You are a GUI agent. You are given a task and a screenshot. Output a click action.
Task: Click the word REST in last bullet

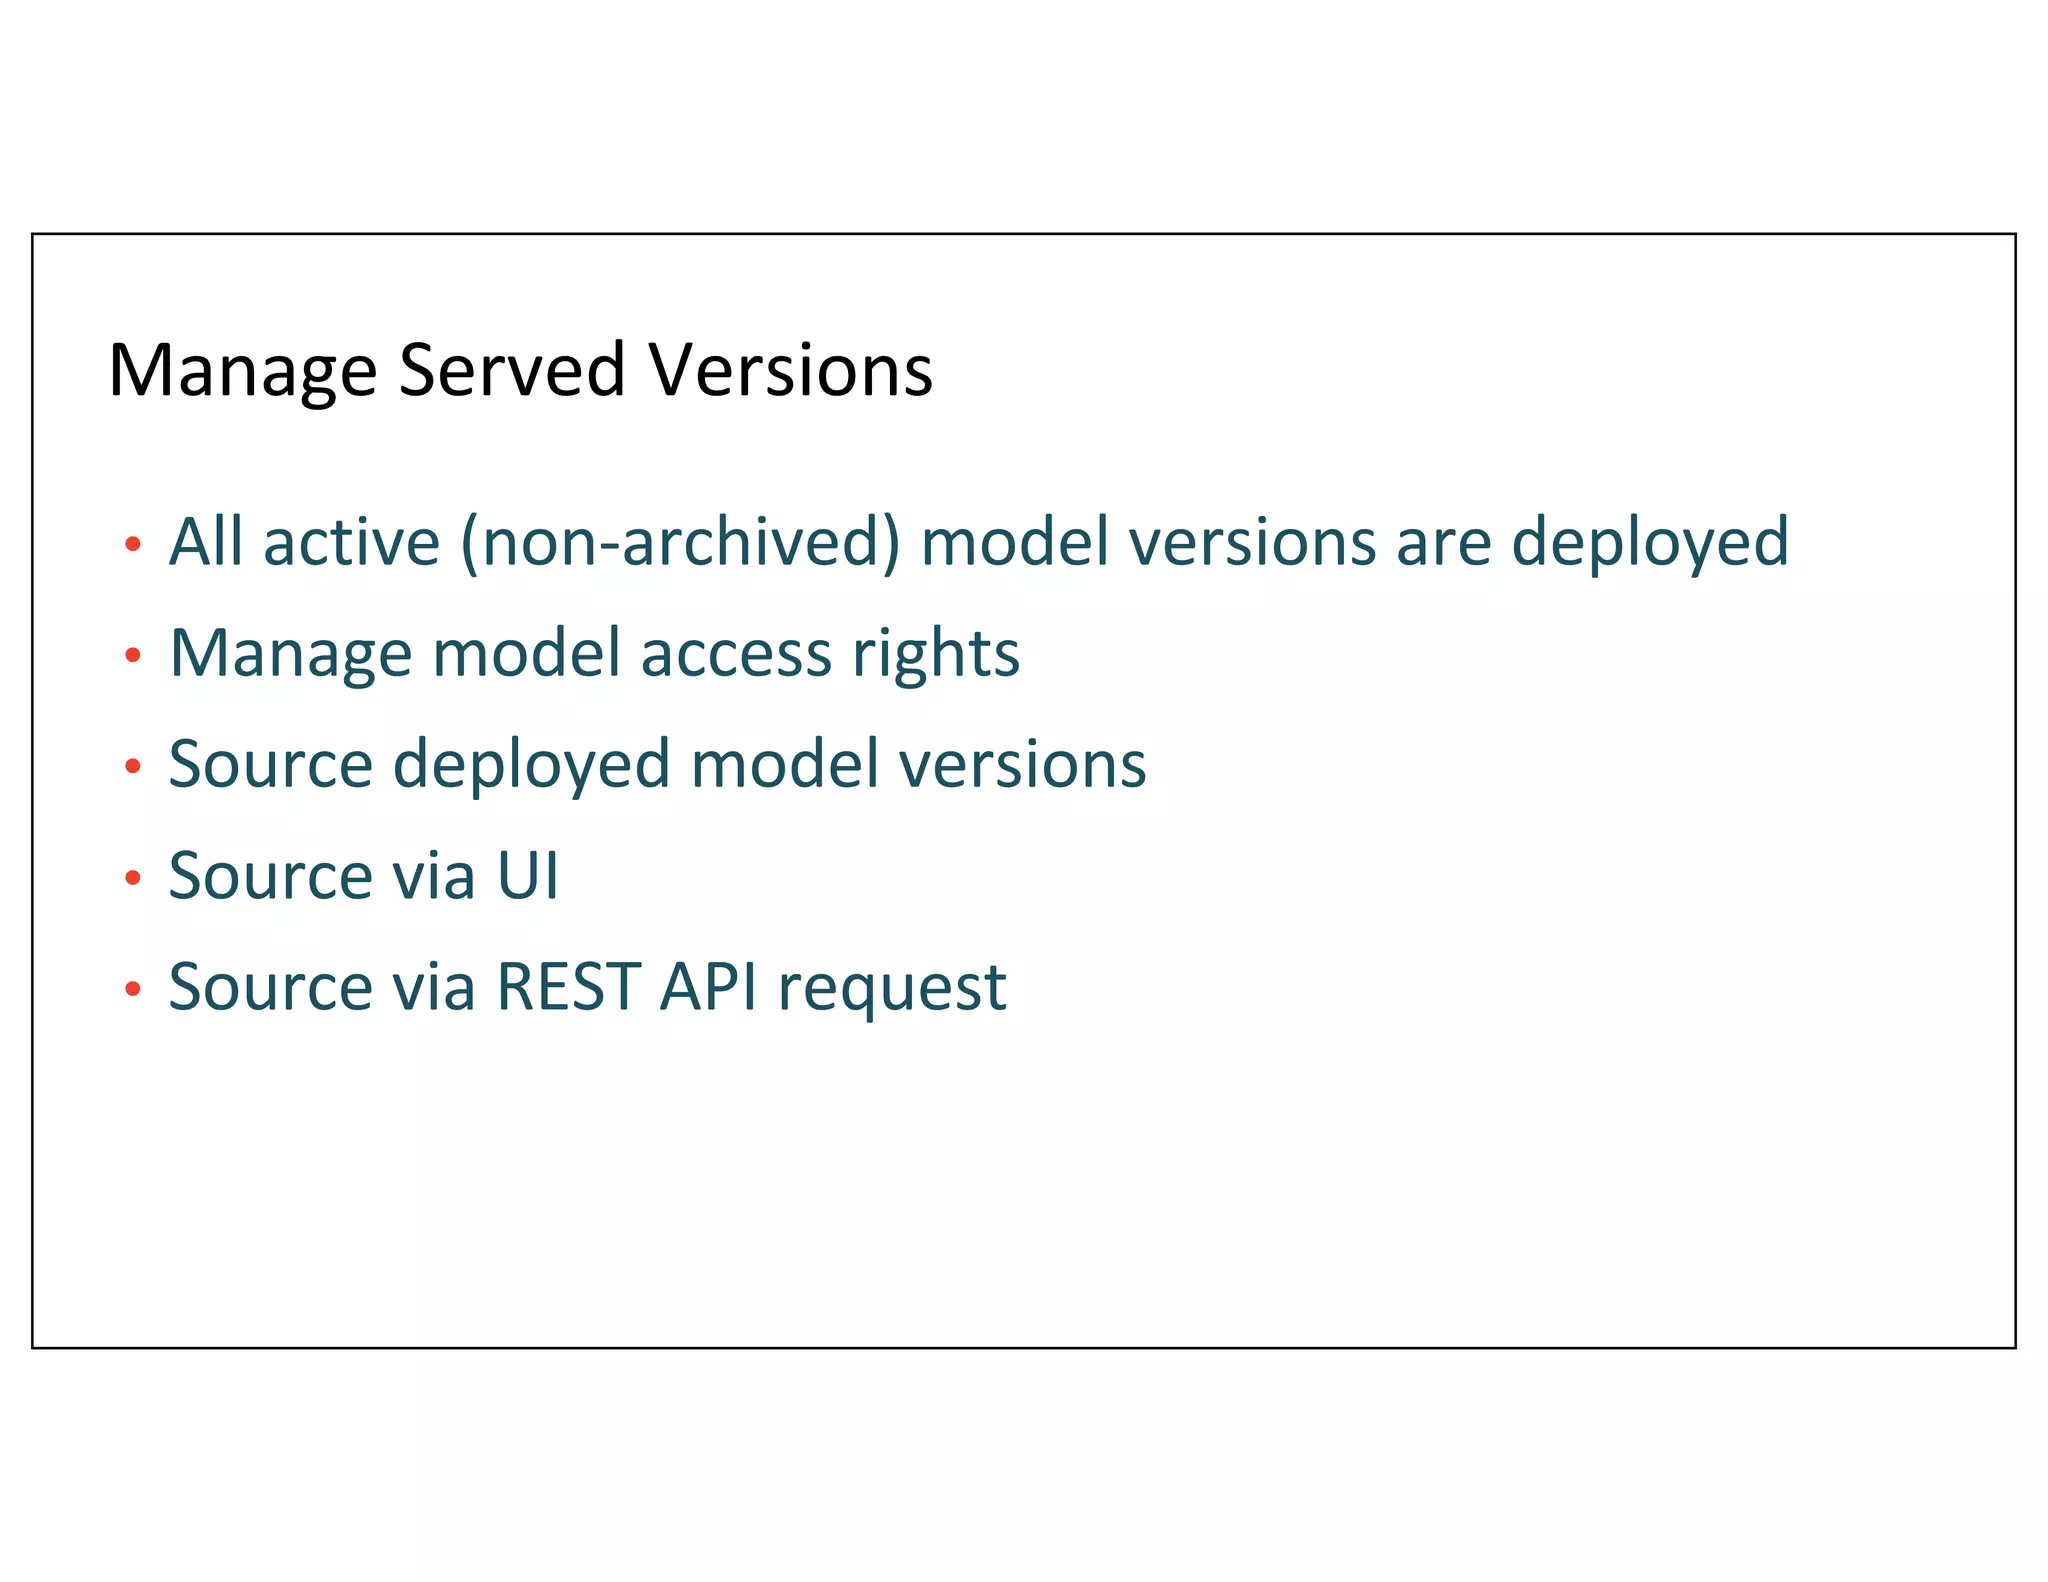[x=568, y=987]
